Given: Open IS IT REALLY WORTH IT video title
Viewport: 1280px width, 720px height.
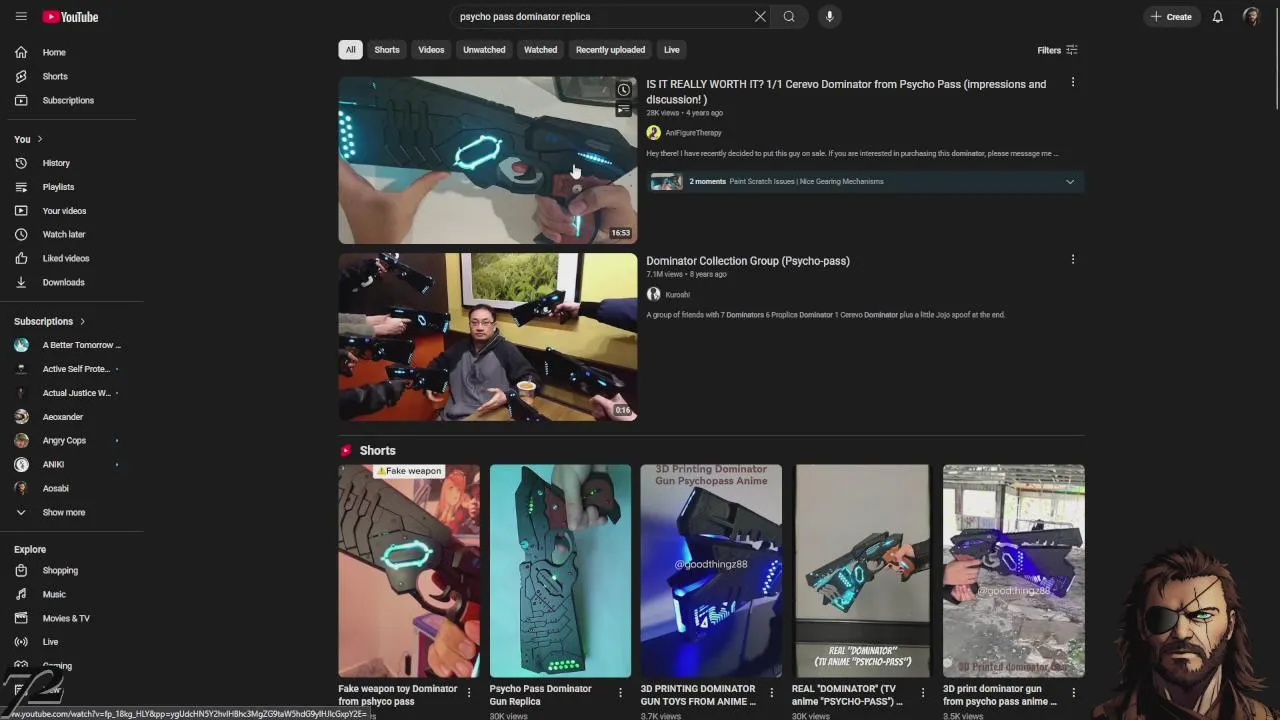Looking at the screenshot, I should 846,92.
